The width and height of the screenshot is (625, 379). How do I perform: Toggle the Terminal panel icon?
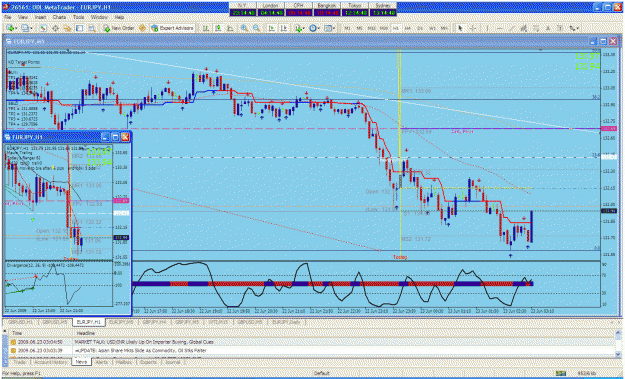point(79,28)
